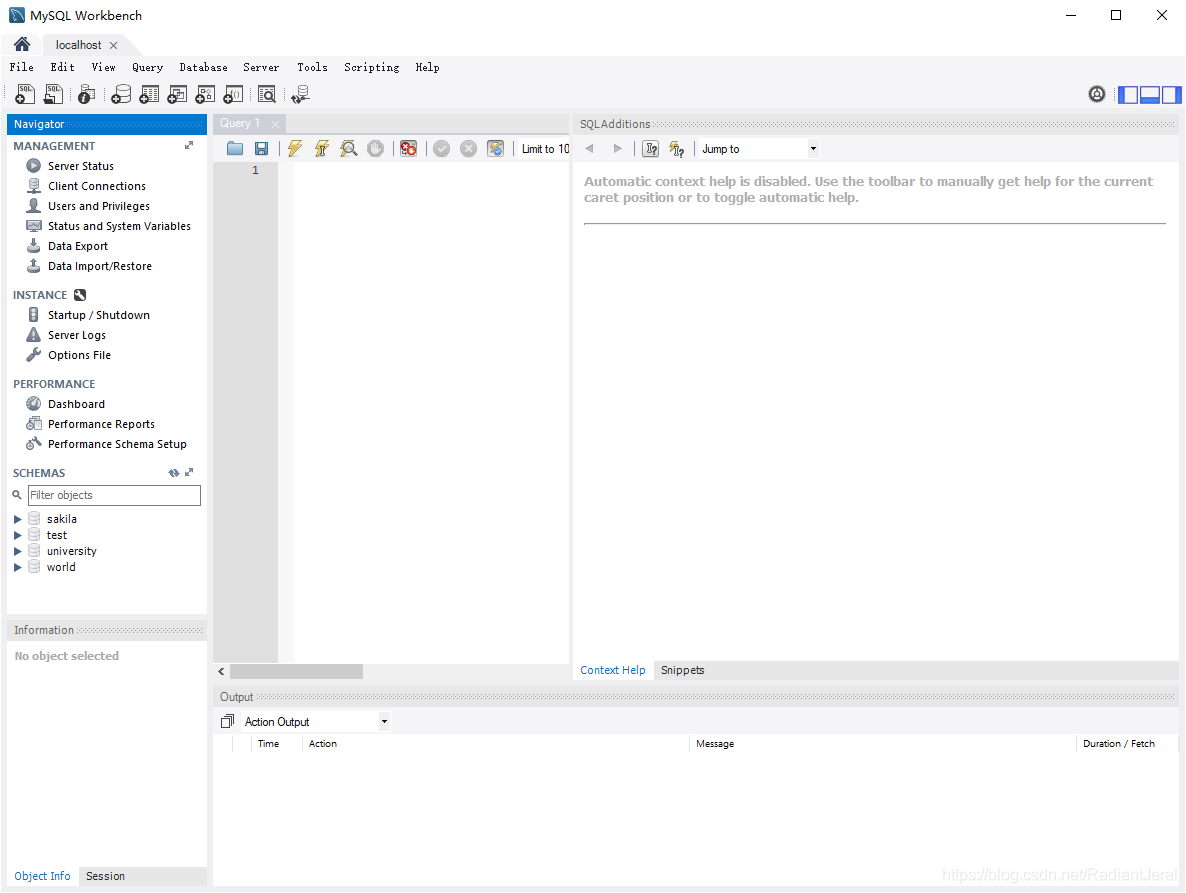
Task: Open Performance Schema Setup
Action: [117, 444]
